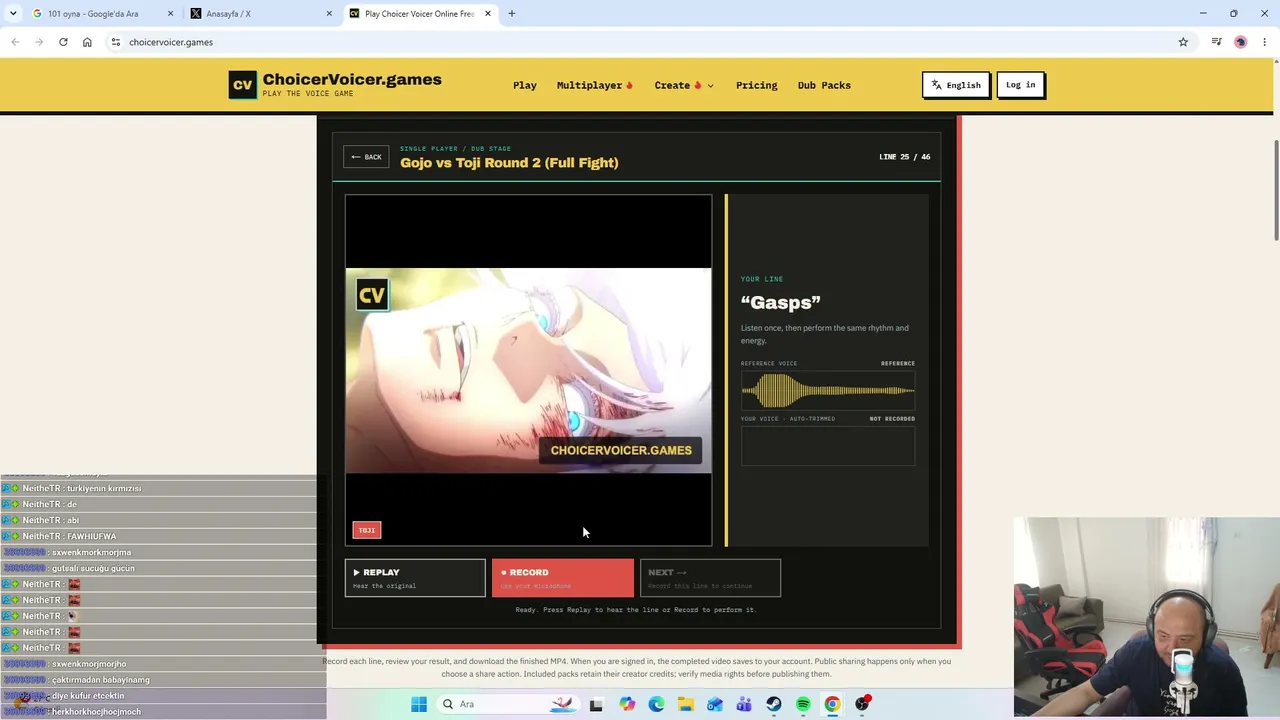Viewport: 1280px width, 720px height.
Task: Click the 'Gojo vs Toji Round 2 (Full Fight)' title
Action: click(509, 162)
